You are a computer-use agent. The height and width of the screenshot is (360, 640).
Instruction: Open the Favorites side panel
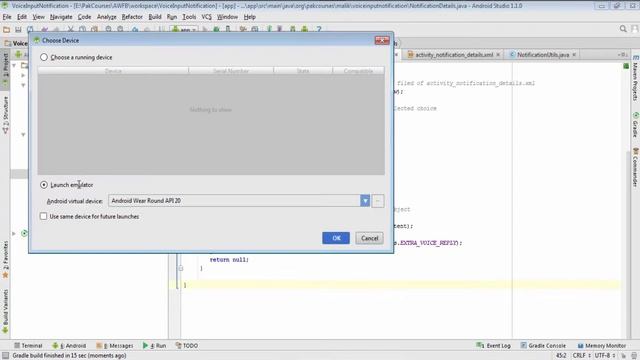coord(5,259)
